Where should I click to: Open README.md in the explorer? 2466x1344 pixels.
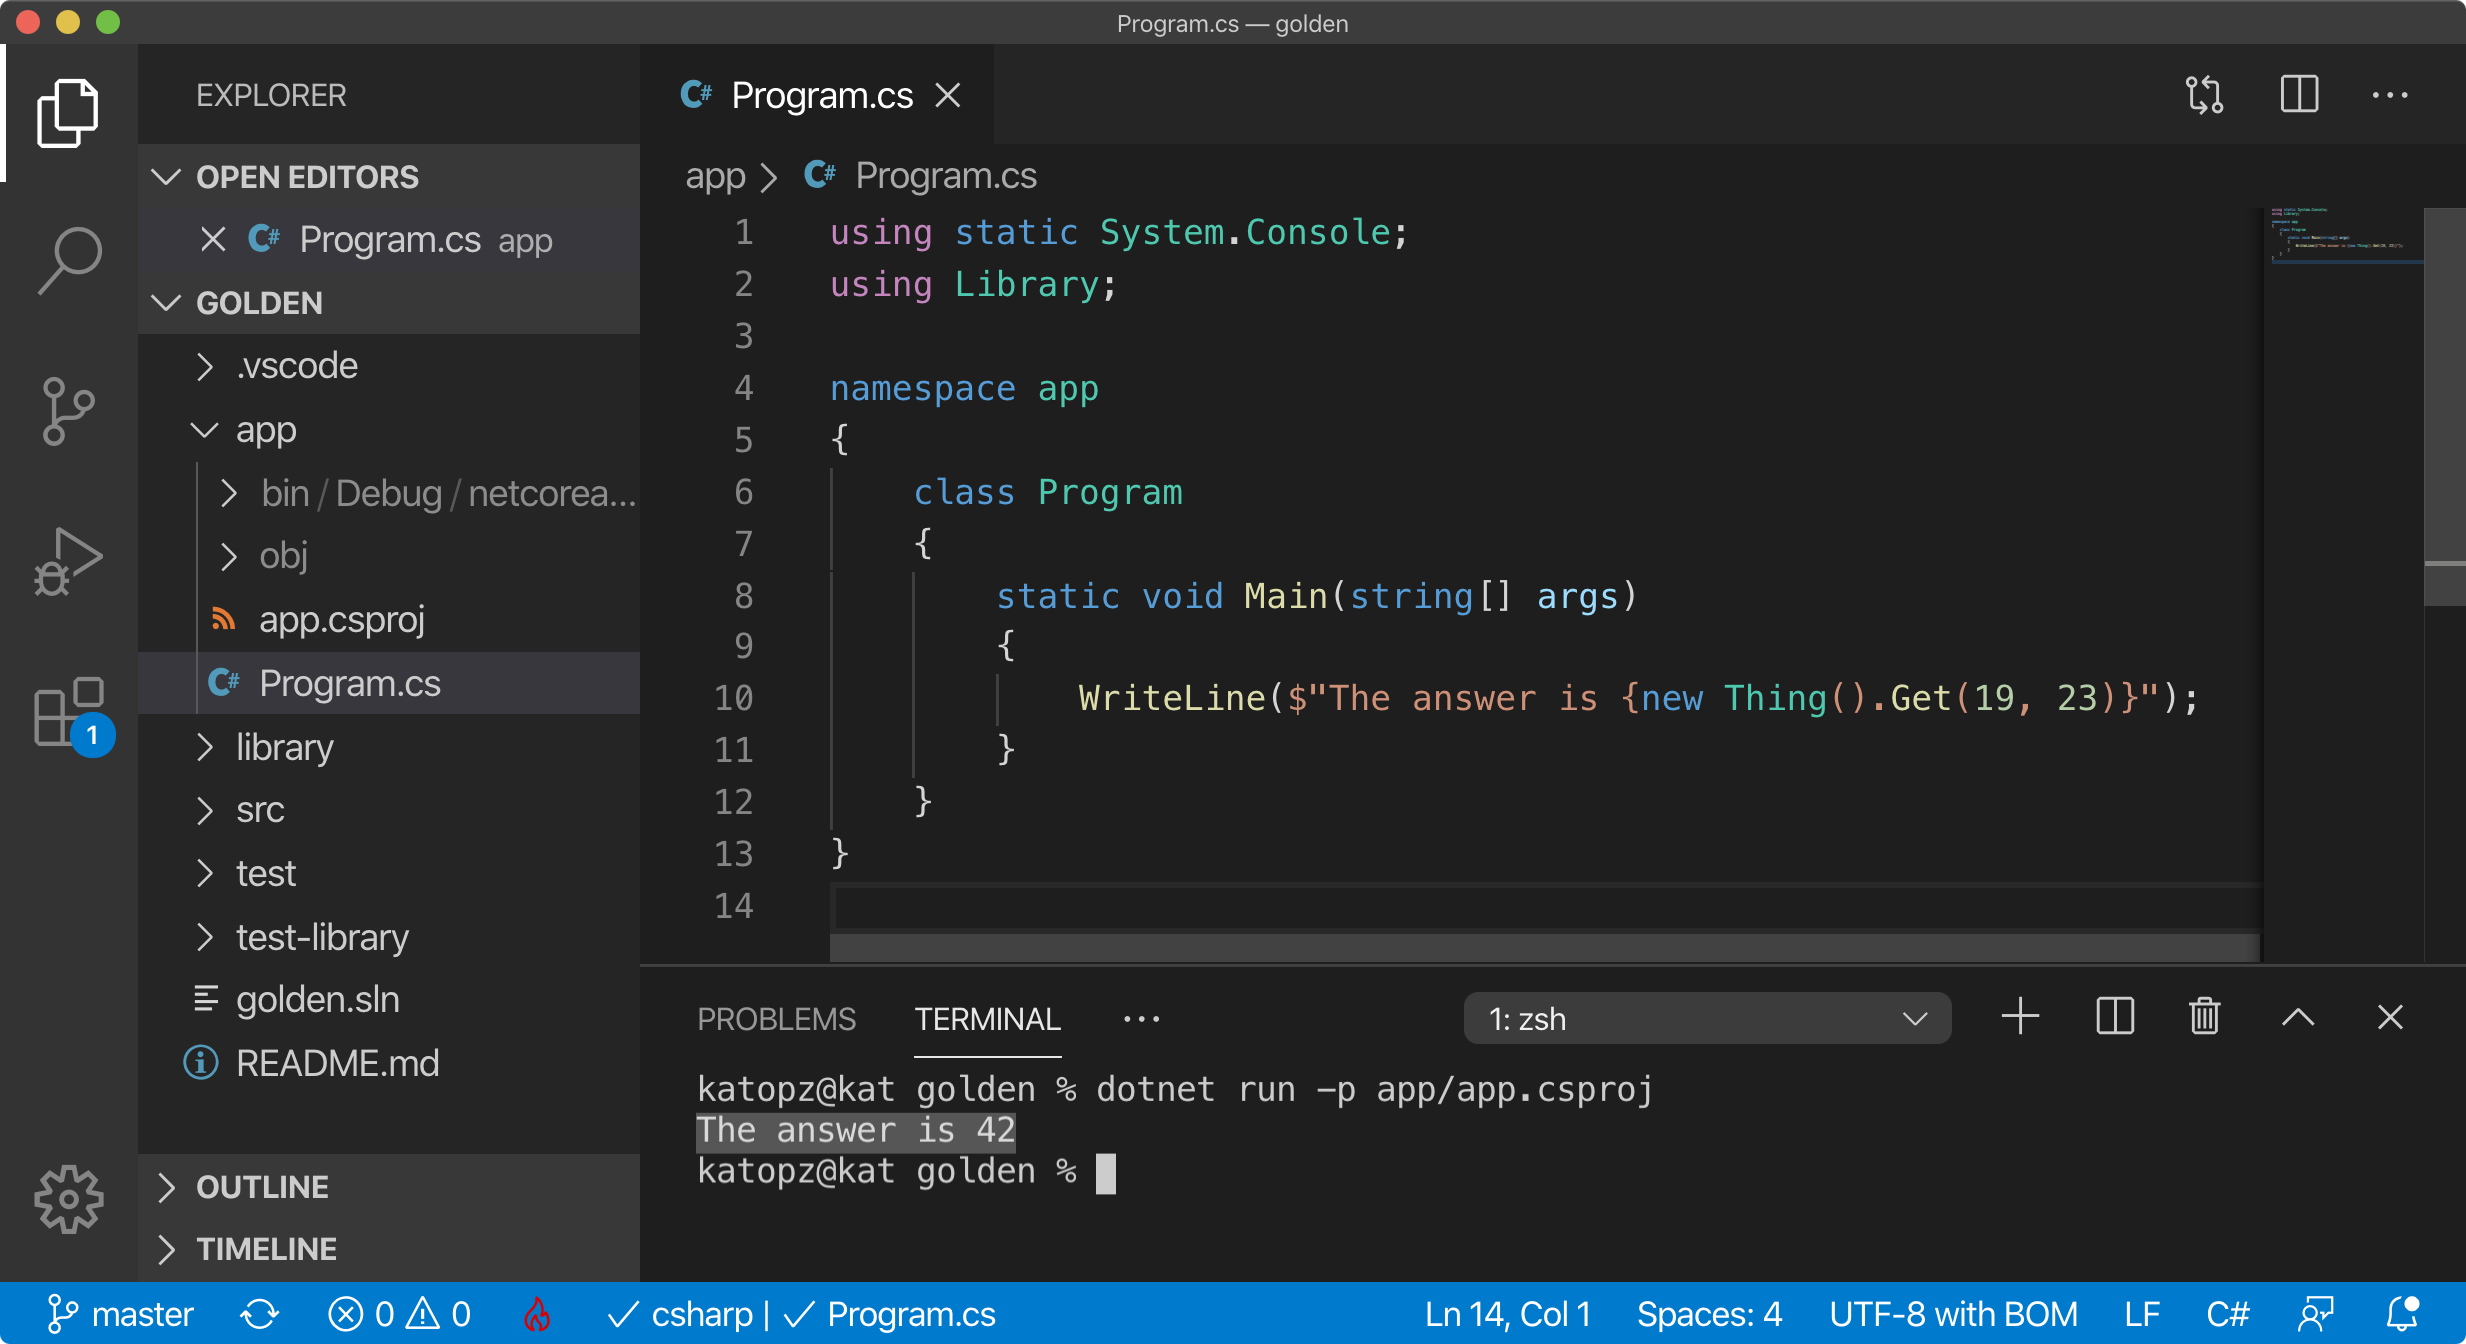tap(337, 1063)
